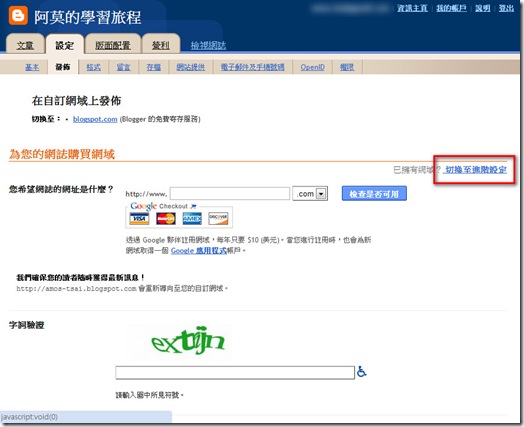Open the 存檔 settings sub-tab
Viewport: 524px width, 427px height.
(153, 67)
